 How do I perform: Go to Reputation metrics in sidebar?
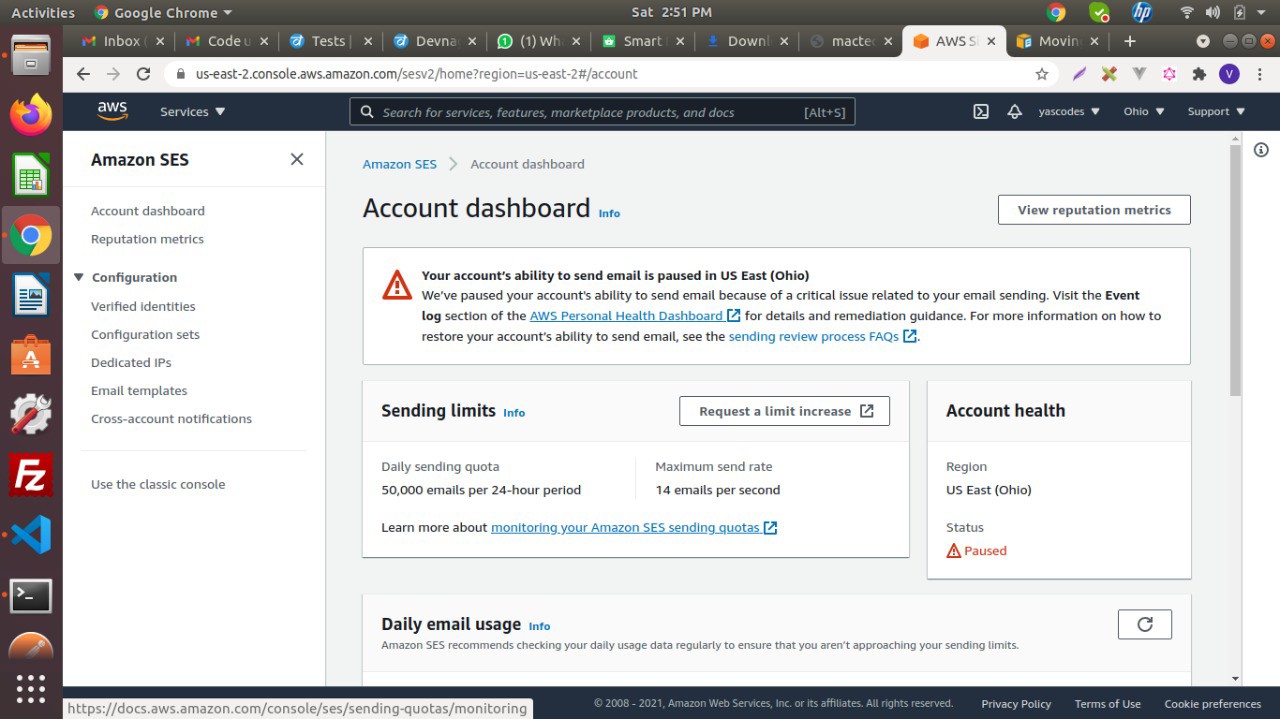[147, 239]
